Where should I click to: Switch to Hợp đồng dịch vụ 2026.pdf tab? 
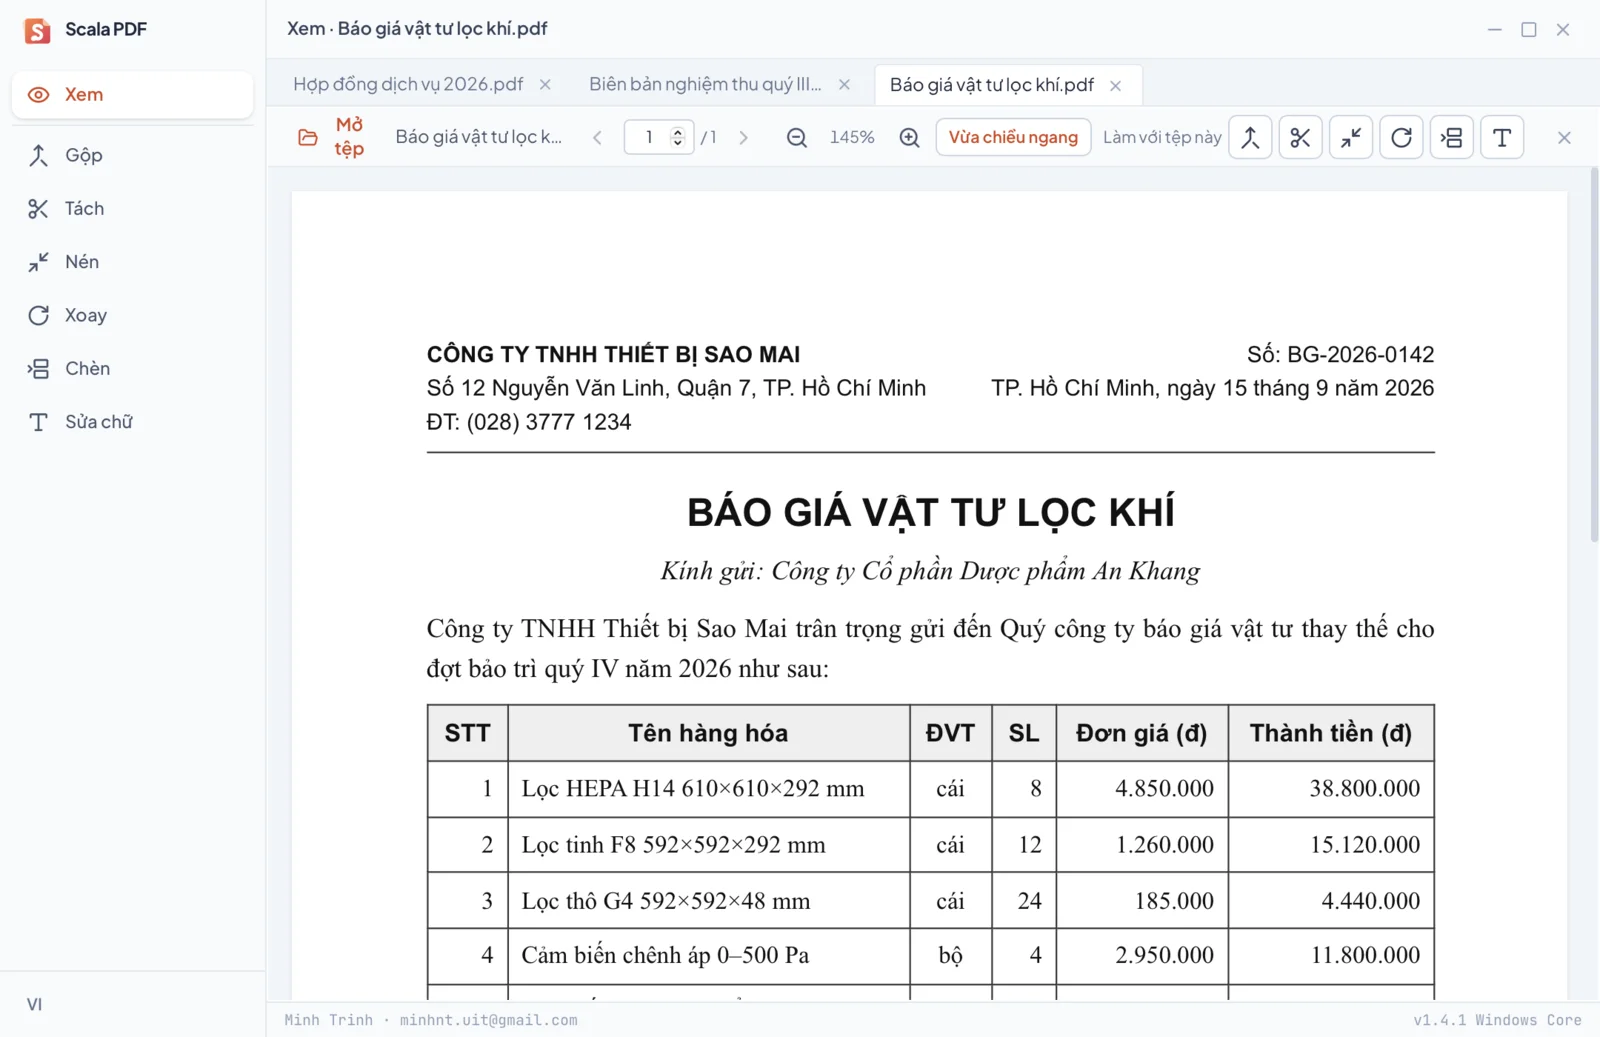408,84
